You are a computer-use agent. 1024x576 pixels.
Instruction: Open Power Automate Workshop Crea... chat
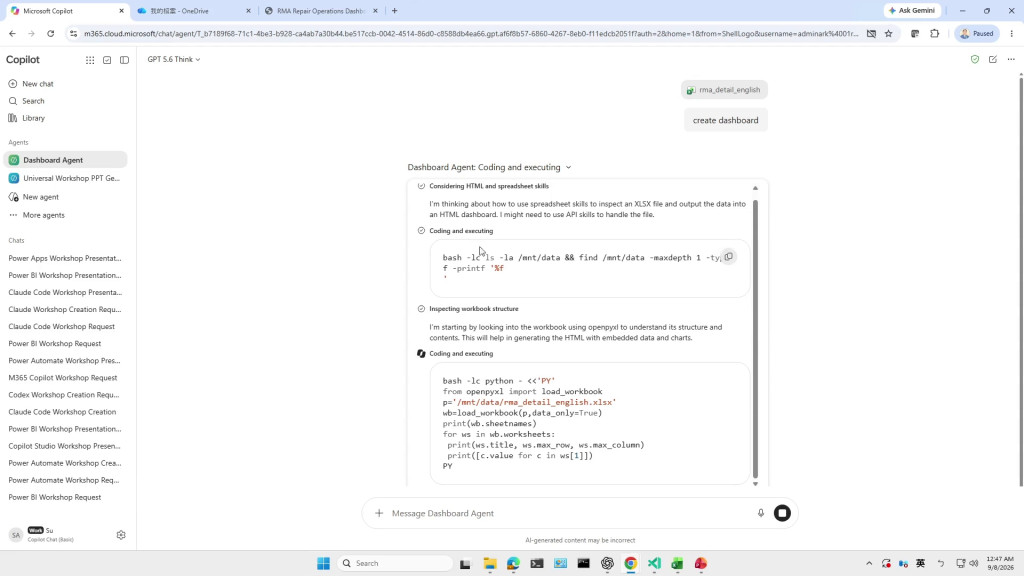[65, 463]
